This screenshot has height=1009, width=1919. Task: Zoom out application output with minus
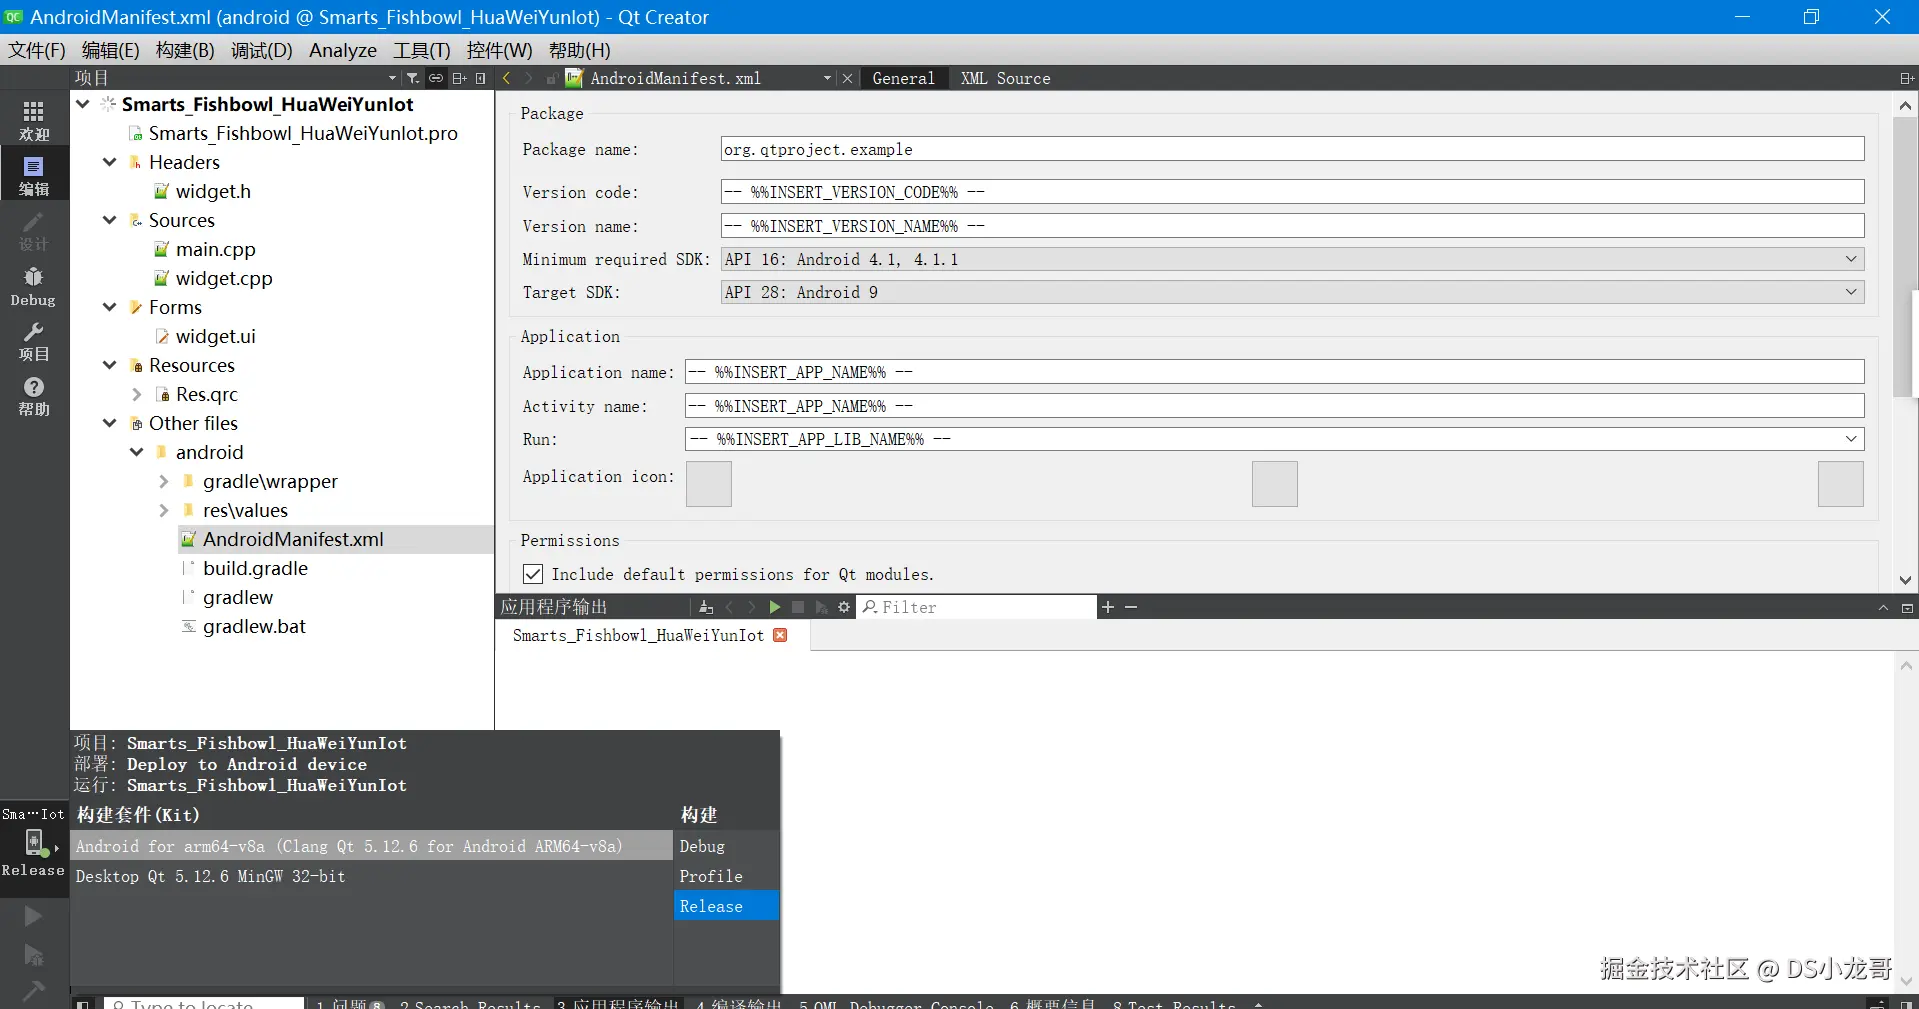click(x=1131, y=607)
